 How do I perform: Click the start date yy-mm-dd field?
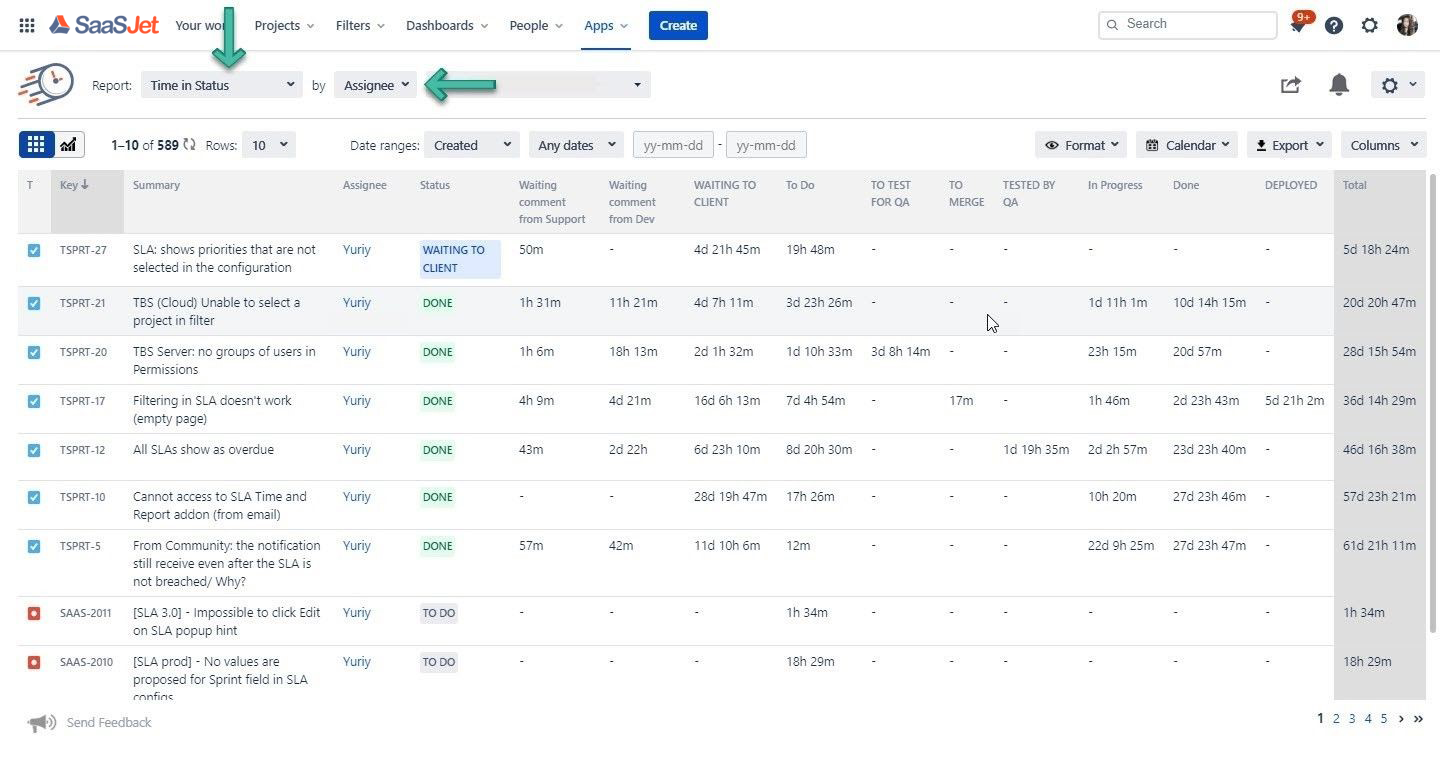673,145
